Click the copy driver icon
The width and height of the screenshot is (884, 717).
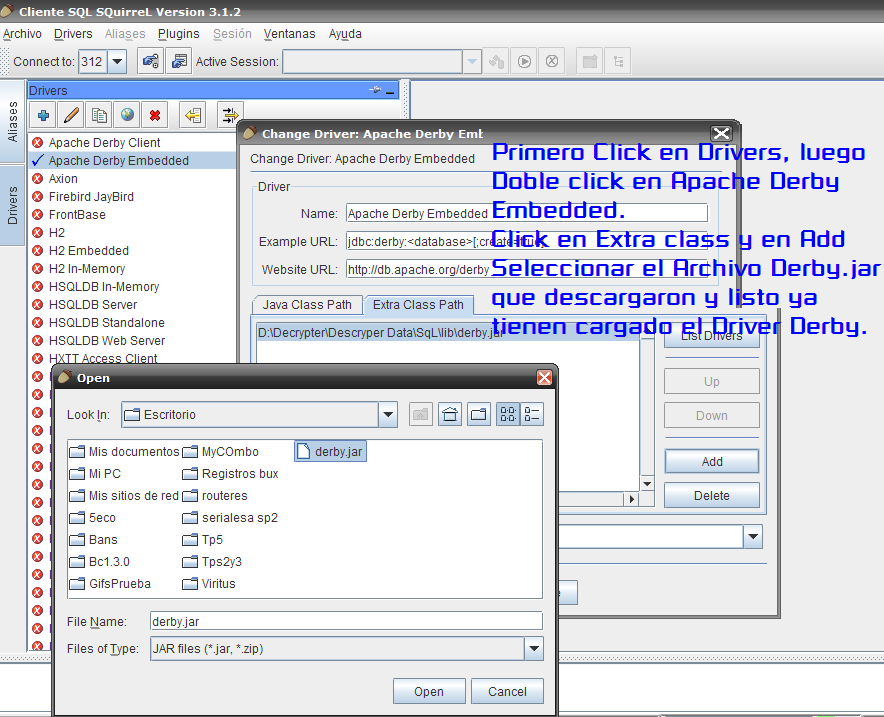99,116
